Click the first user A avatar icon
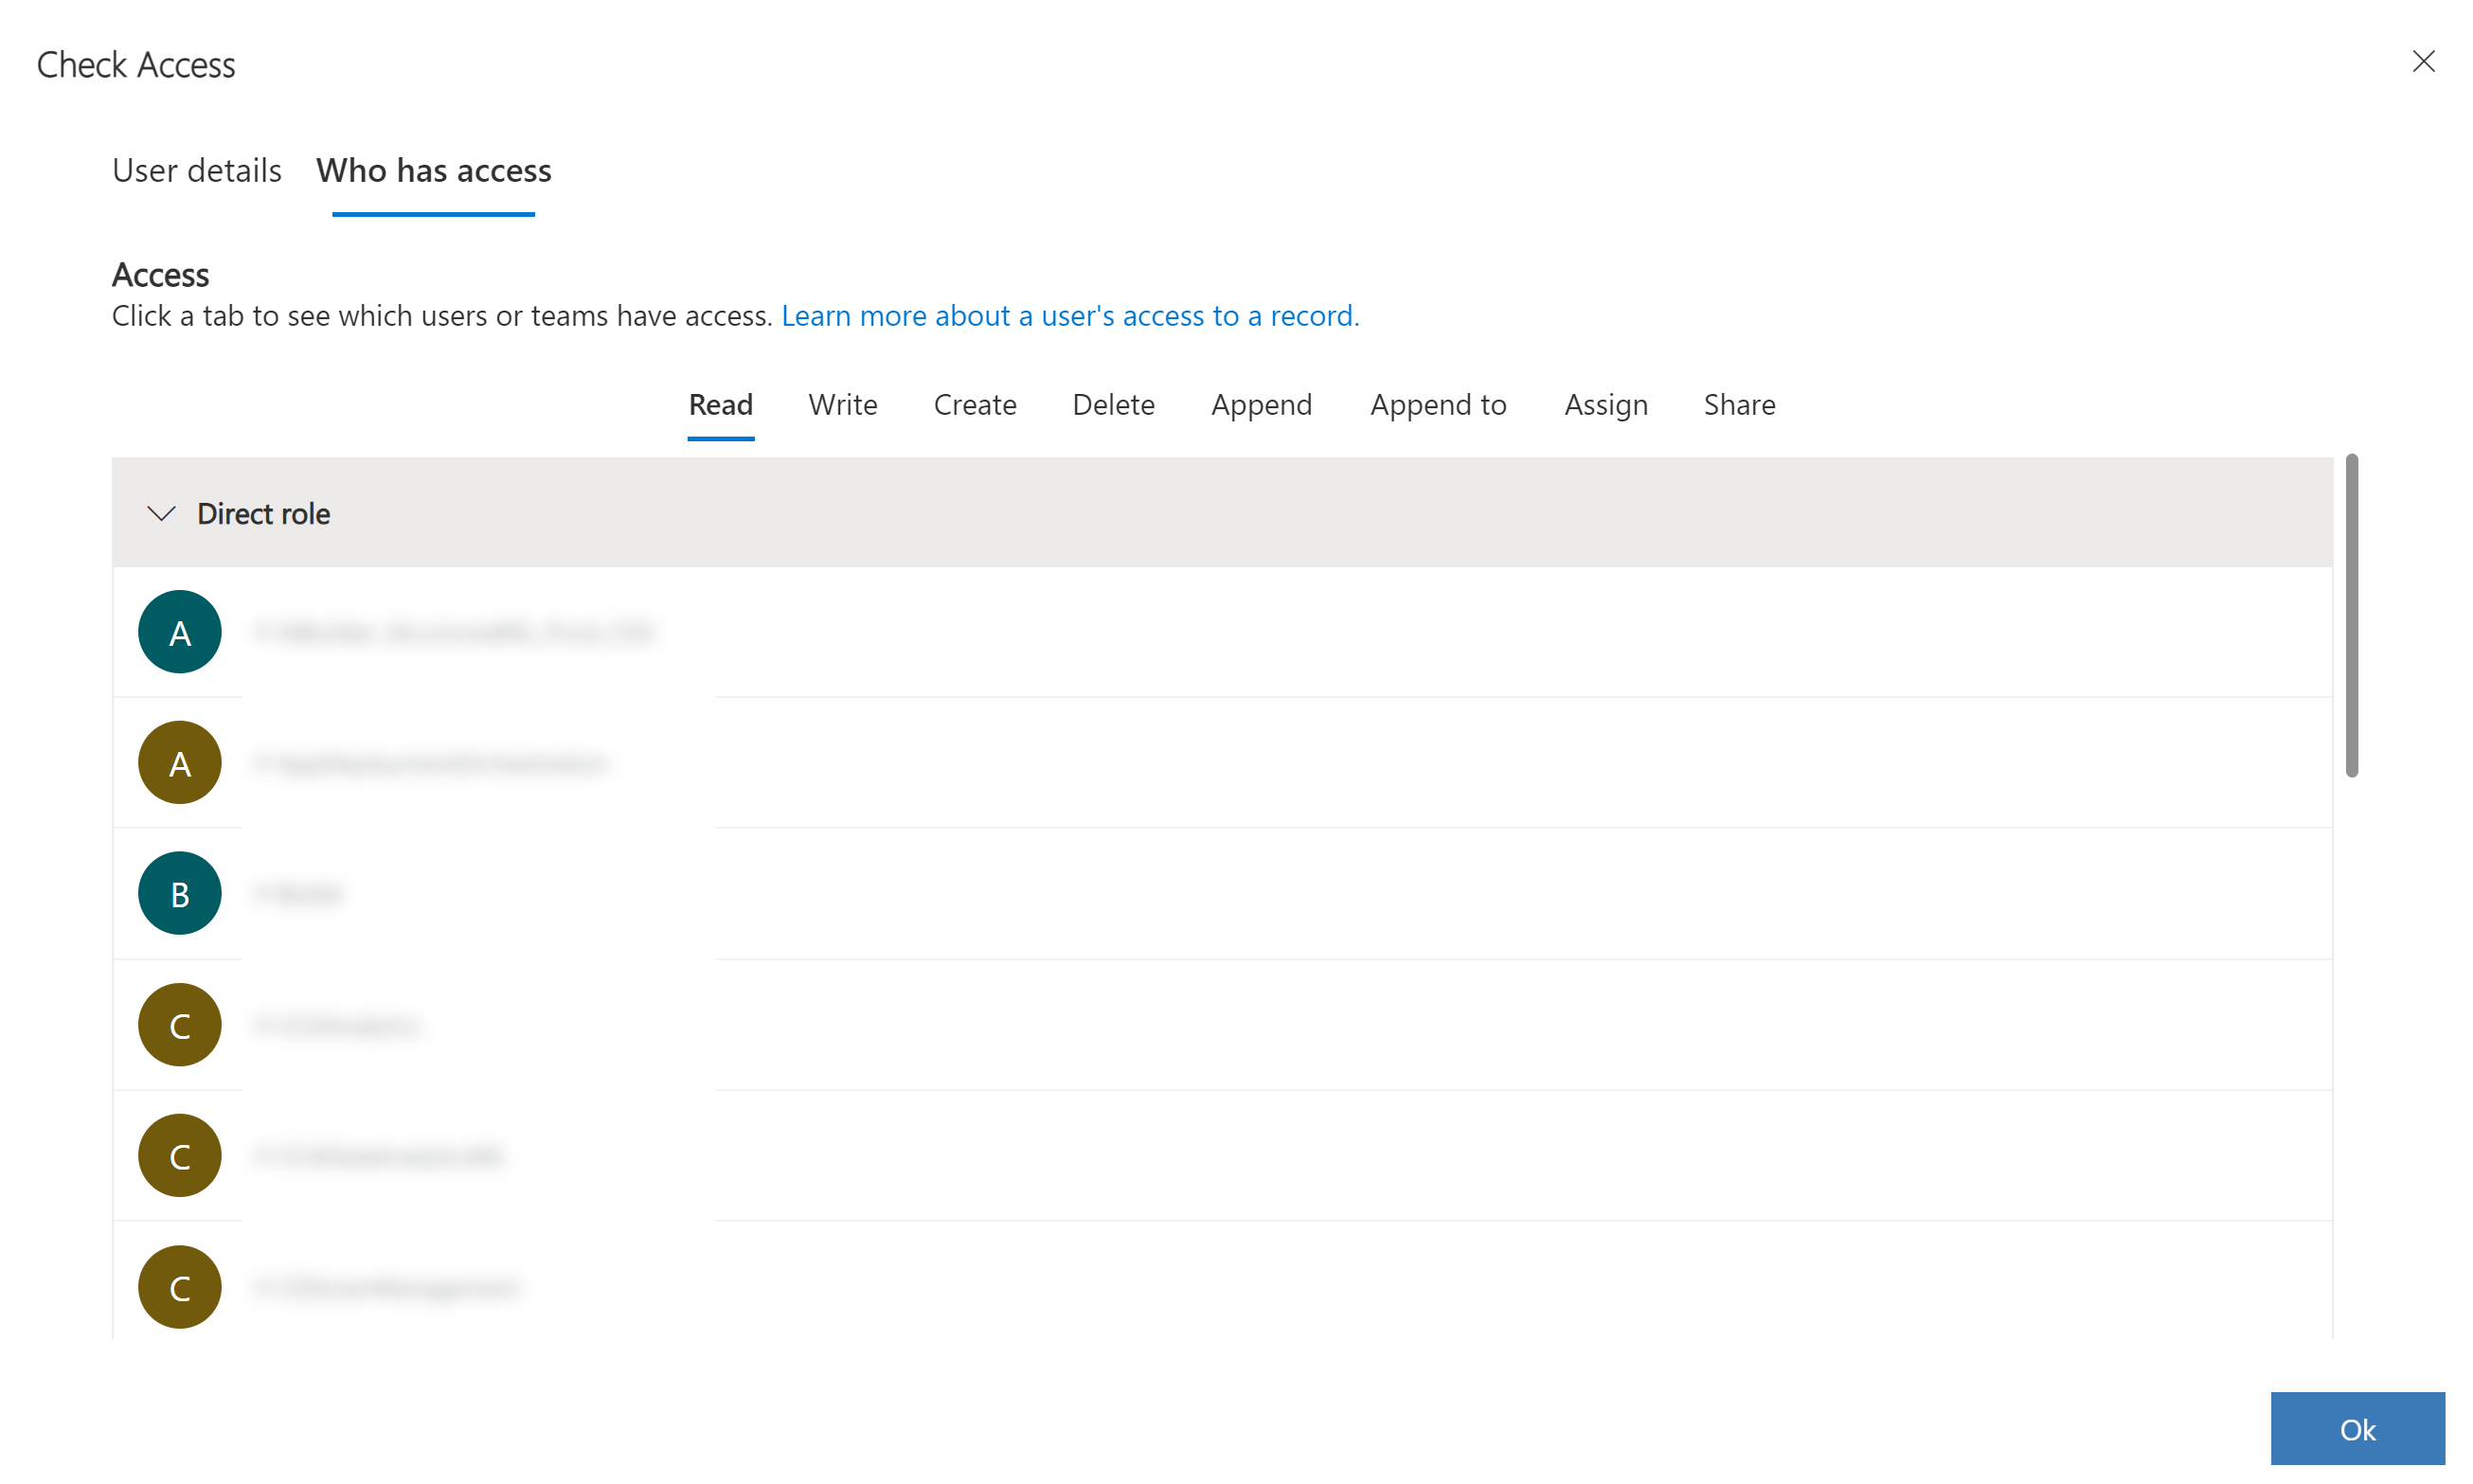The height and width of the screenshot is (1484, 2473). tap(180, 631)
